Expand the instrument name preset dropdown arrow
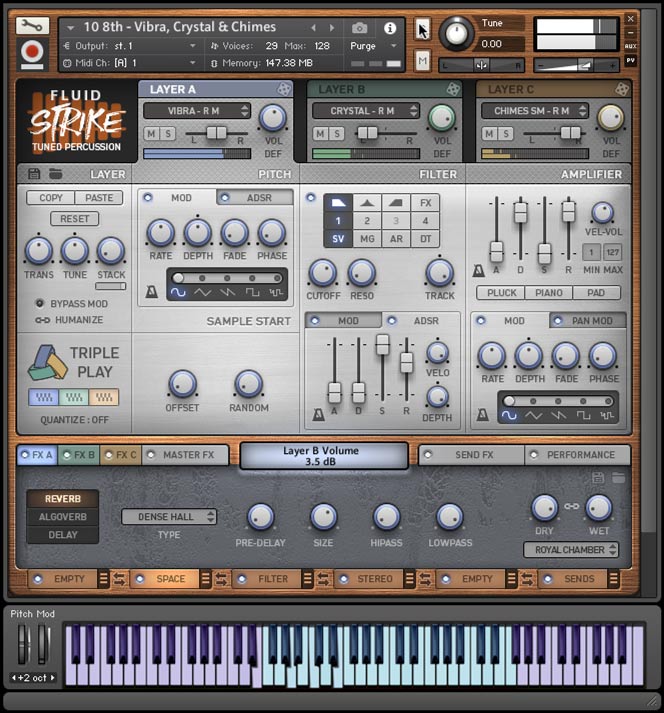 70,28
